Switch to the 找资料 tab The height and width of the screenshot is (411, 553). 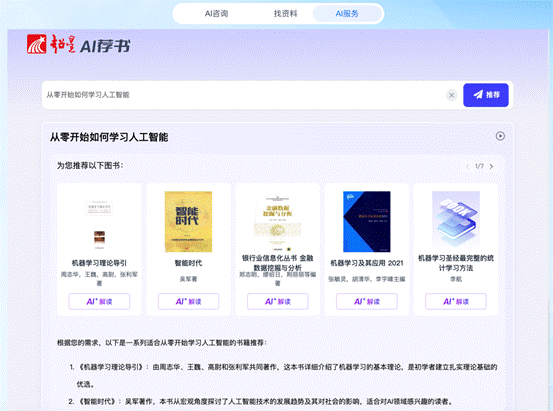pyautogui.click(x=285, y=14)
